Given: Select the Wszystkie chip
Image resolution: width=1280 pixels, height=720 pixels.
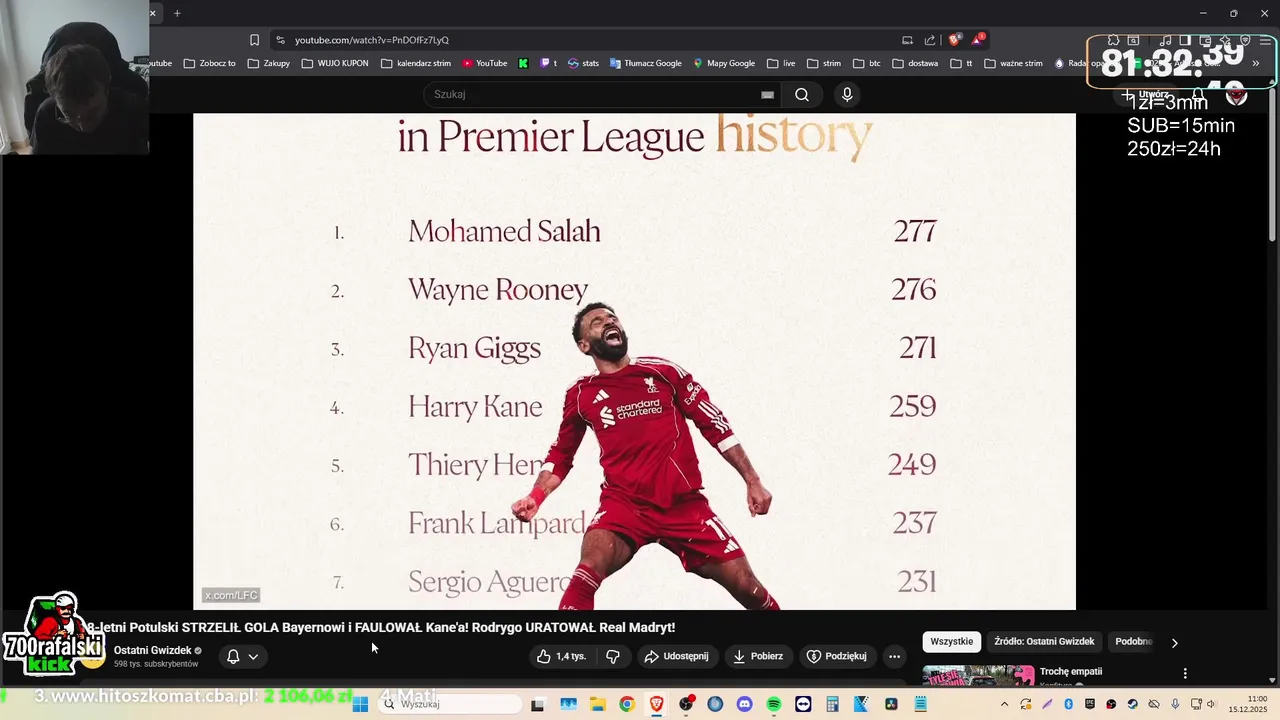Looking at the screenshot, I should pos(951,641).
